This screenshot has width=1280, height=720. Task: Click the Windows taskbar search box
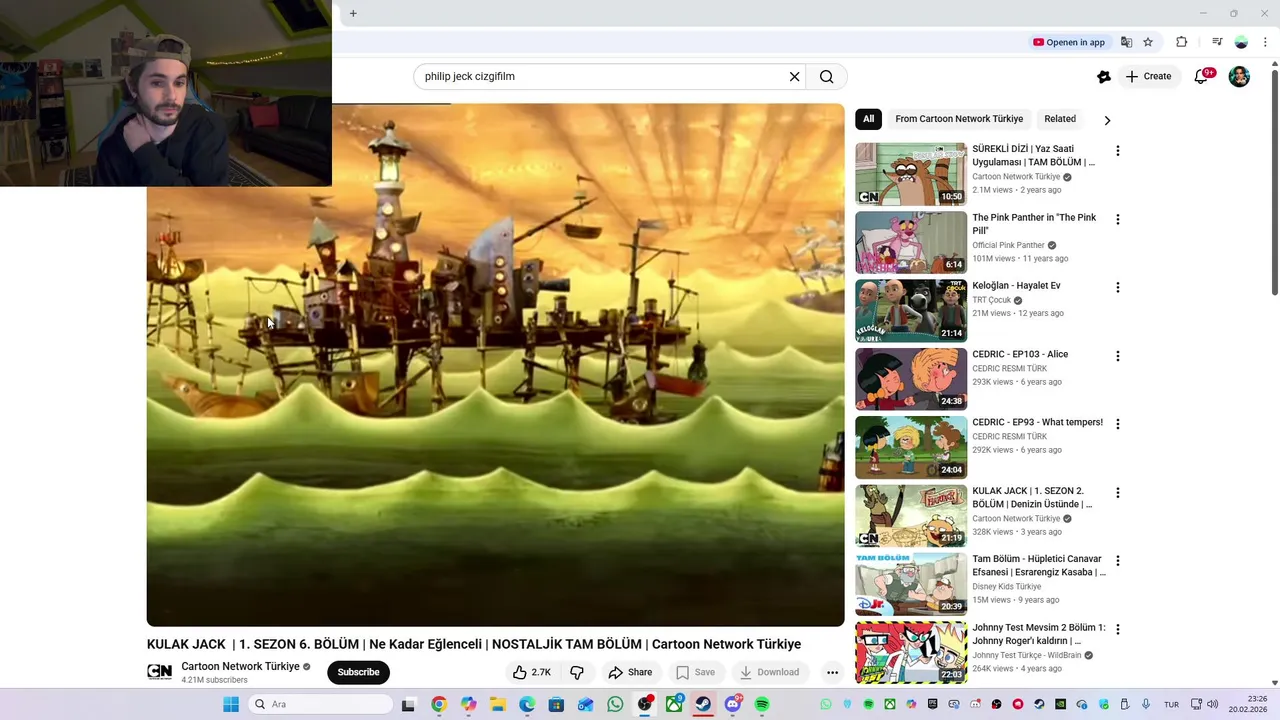(320, 704)
